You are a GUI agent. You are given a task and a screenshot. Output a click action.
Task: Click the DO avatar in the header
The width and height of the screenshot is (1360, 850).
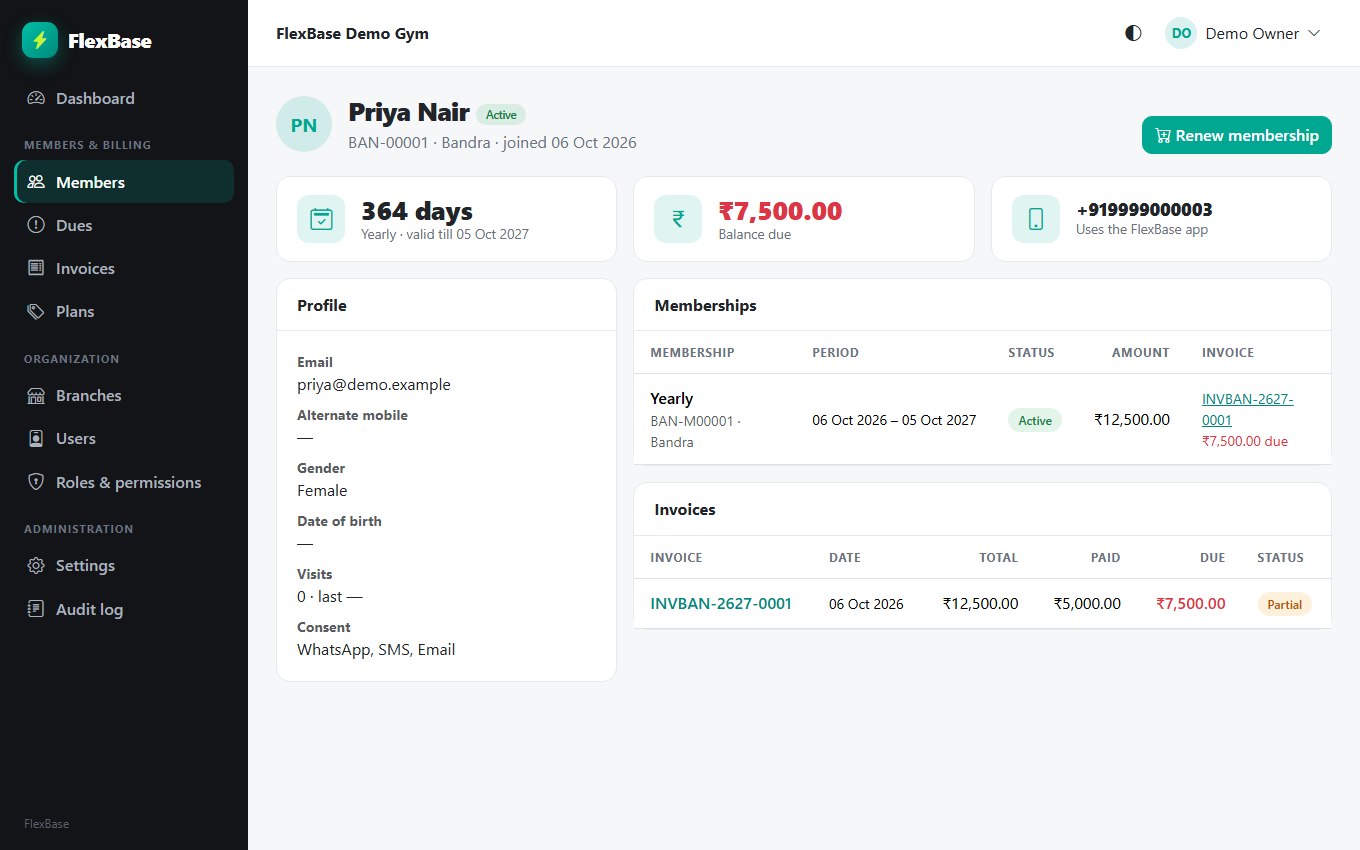click(1181, 33)
